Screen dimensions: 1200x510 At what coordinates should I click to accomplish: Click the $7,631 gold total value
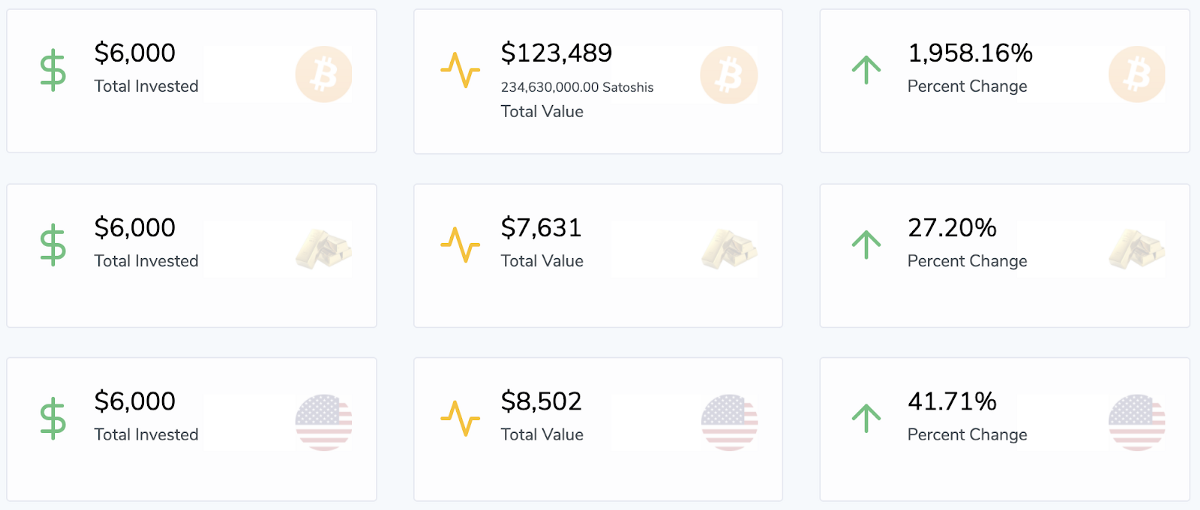click(541, 228)
